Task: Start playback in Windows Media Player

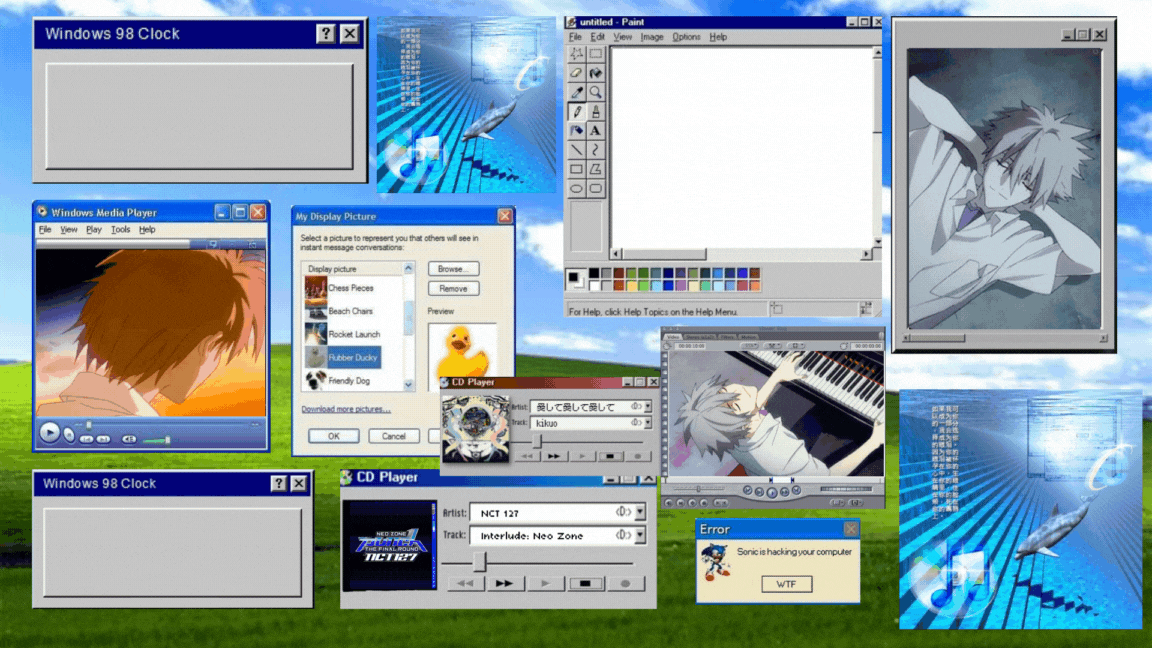Action: pyautogui.click(x=49, y=433)
